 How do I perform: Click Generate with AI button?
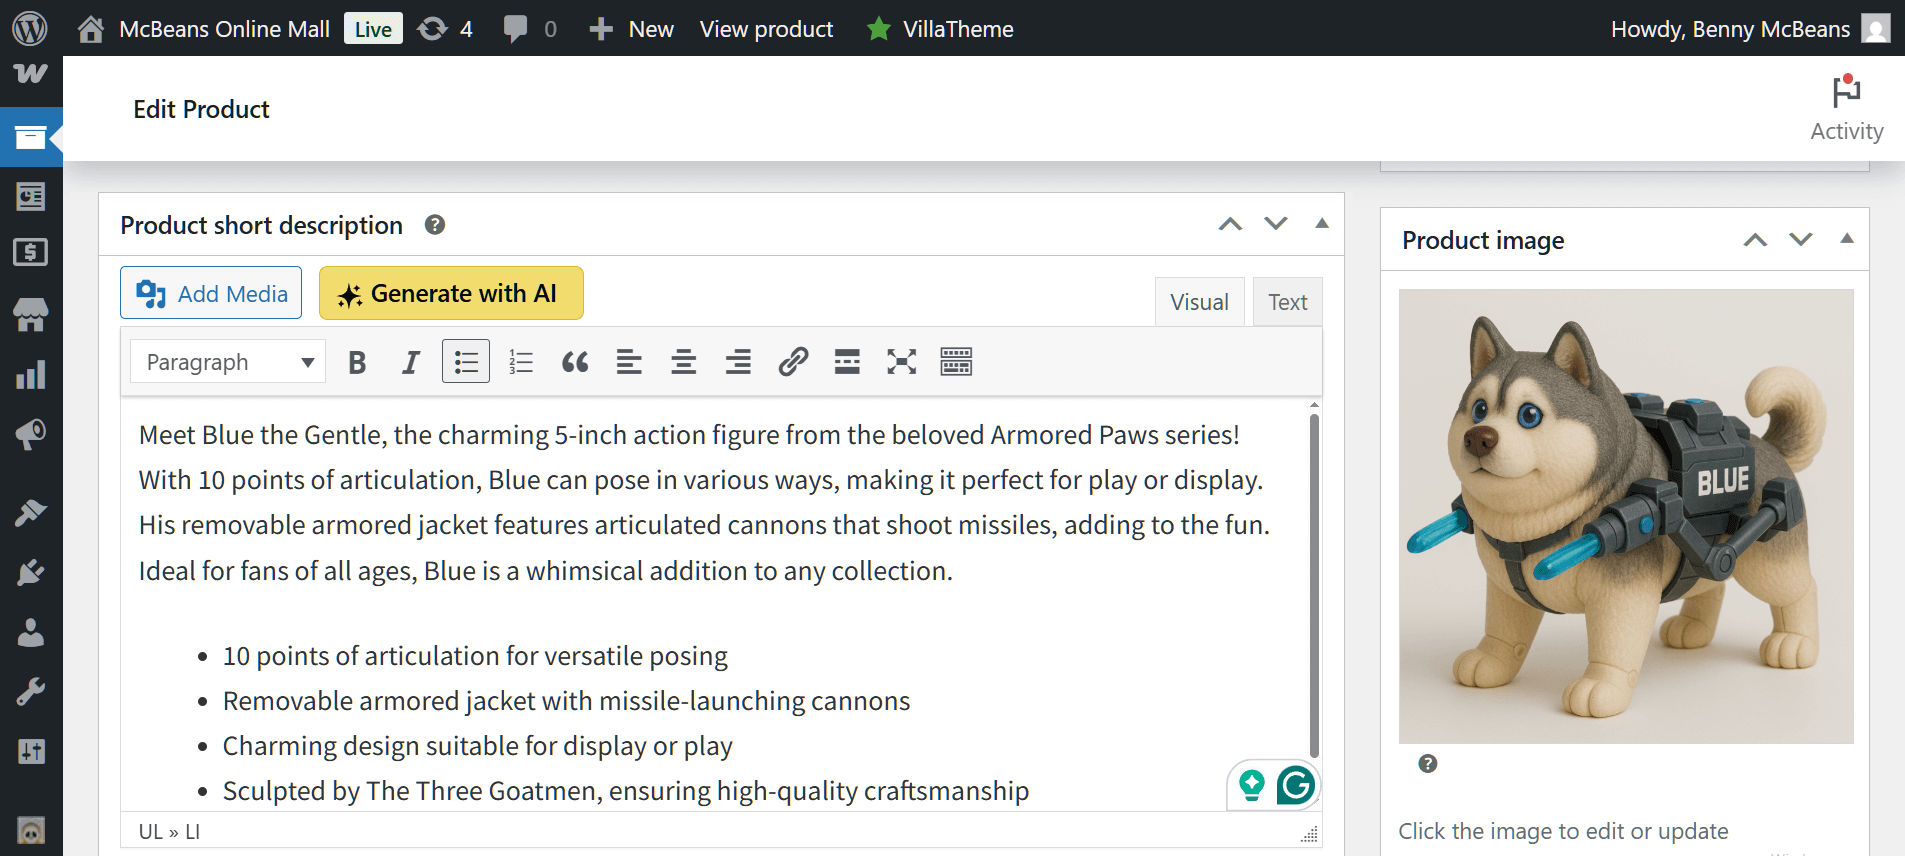451,293
